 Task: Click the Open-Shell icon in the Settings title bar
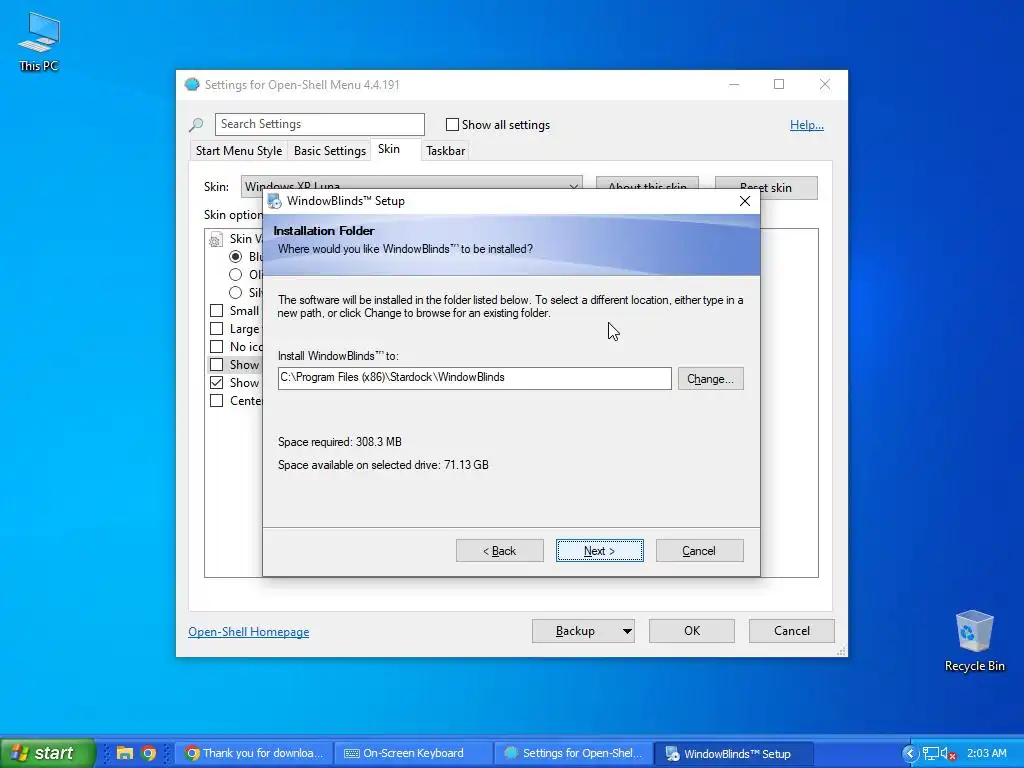[x=192, y=84]
